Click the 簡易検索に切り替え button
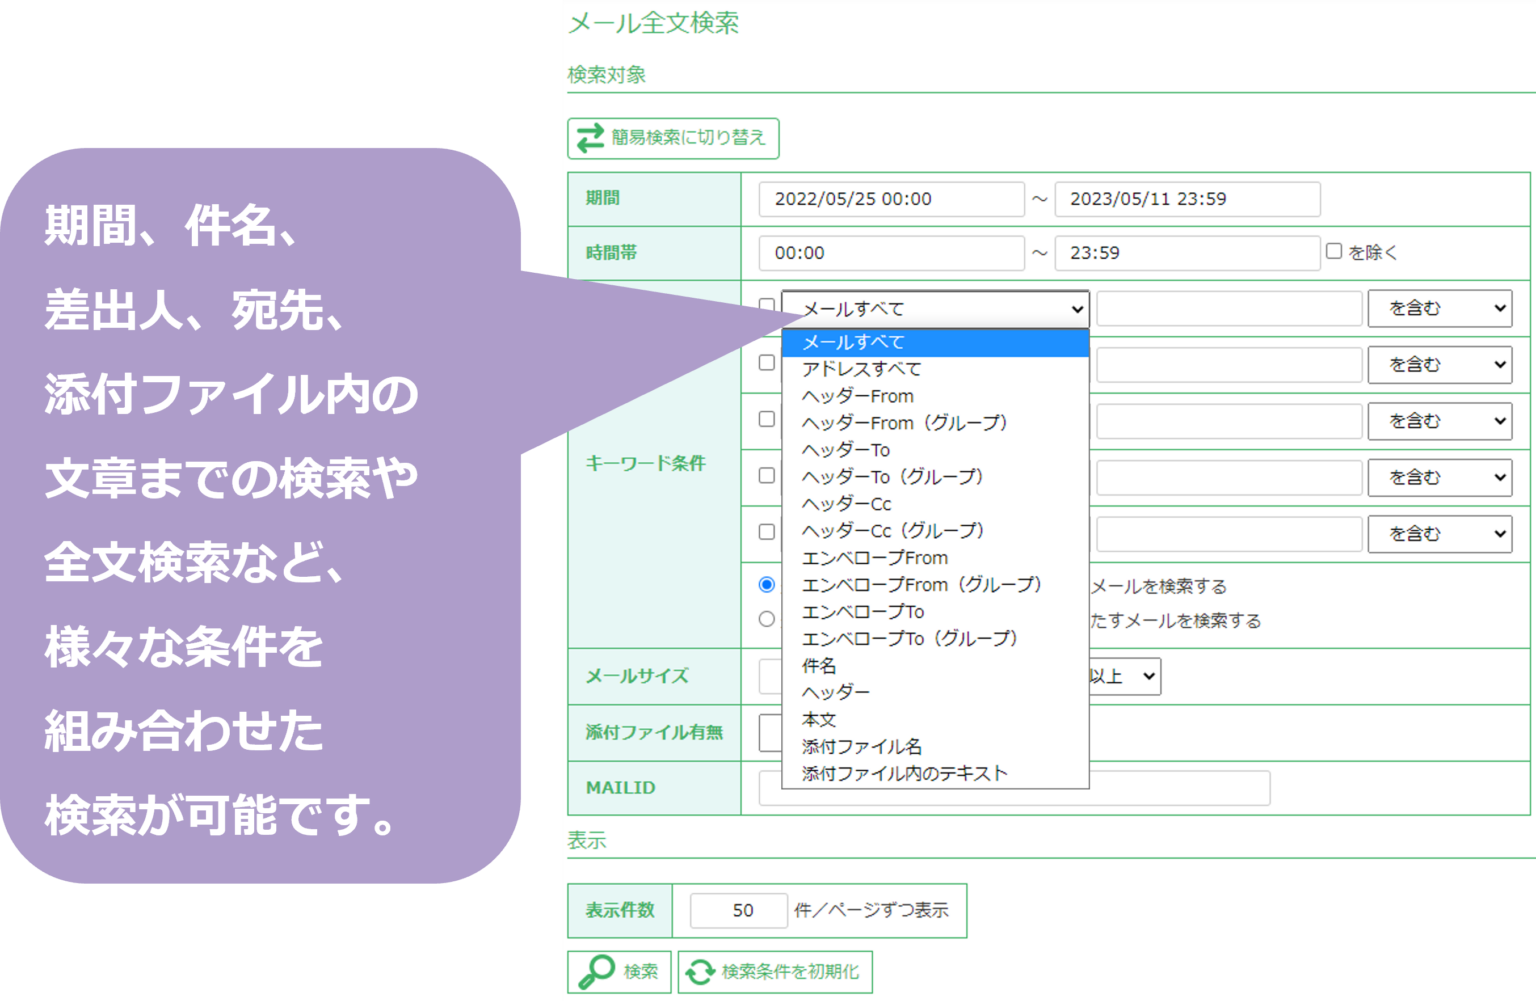 tap(673, 138)
